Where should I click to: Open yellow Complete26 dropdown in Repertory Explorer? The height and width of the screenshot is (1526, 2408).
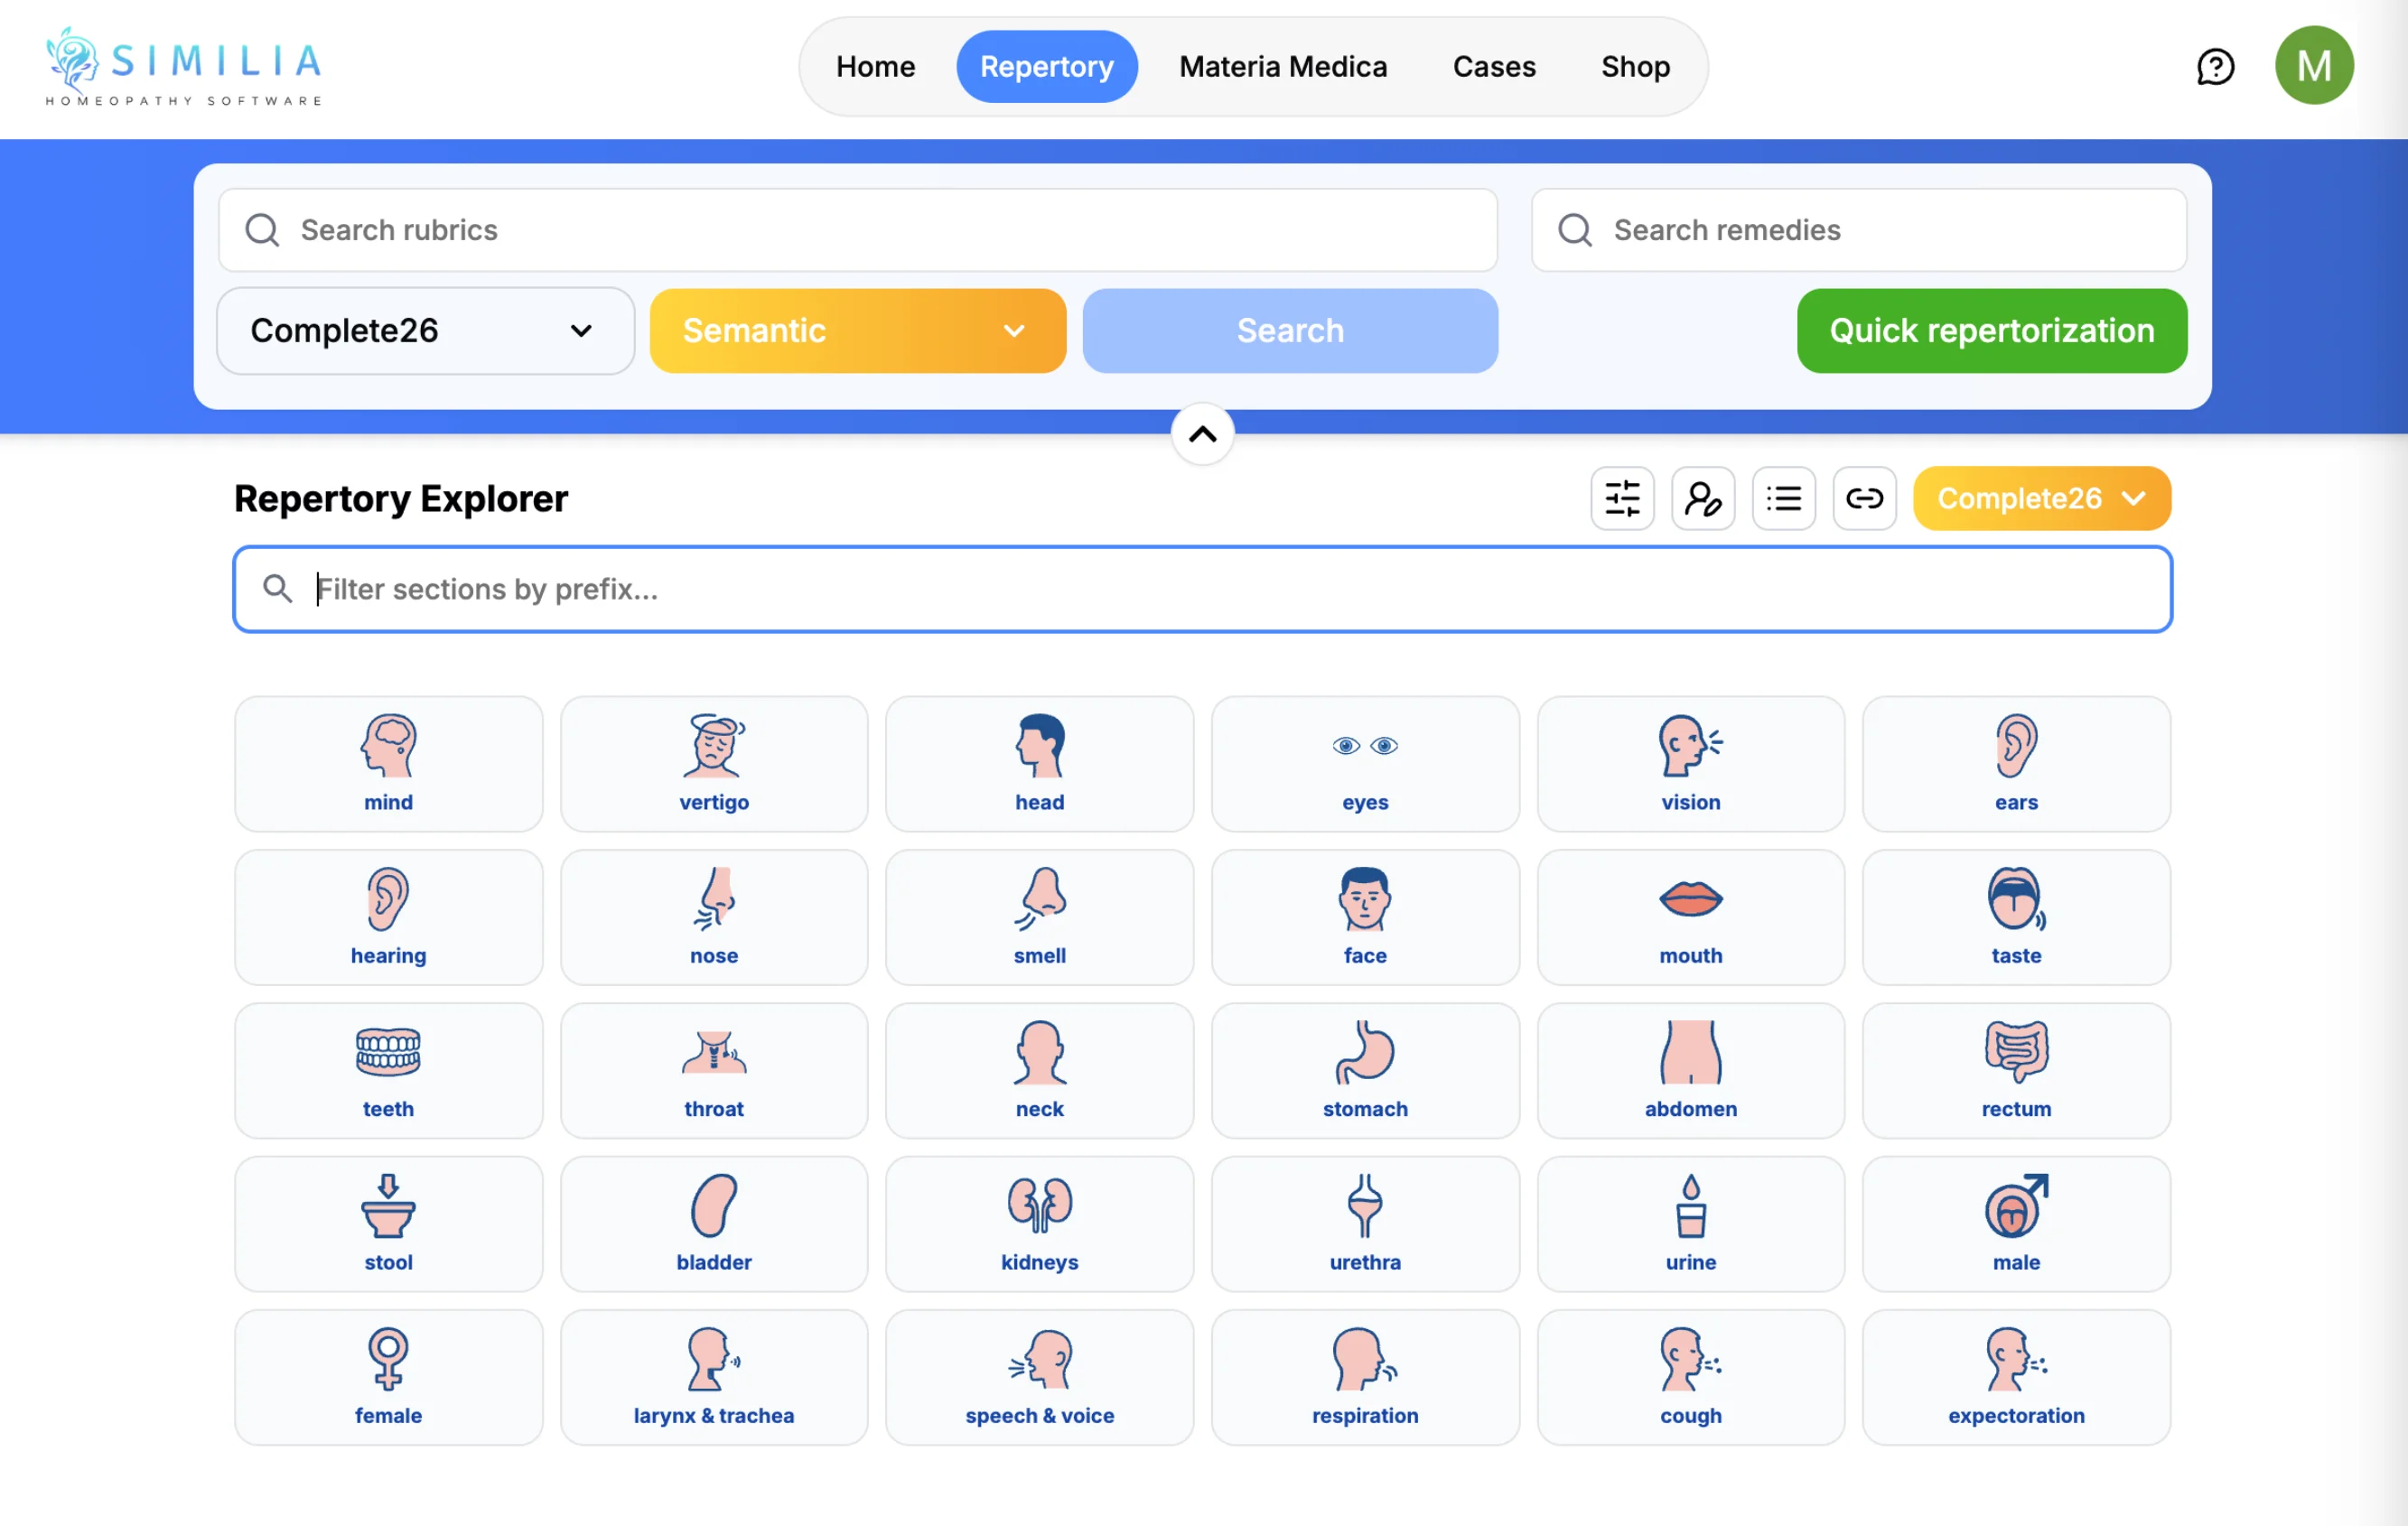2041,498
